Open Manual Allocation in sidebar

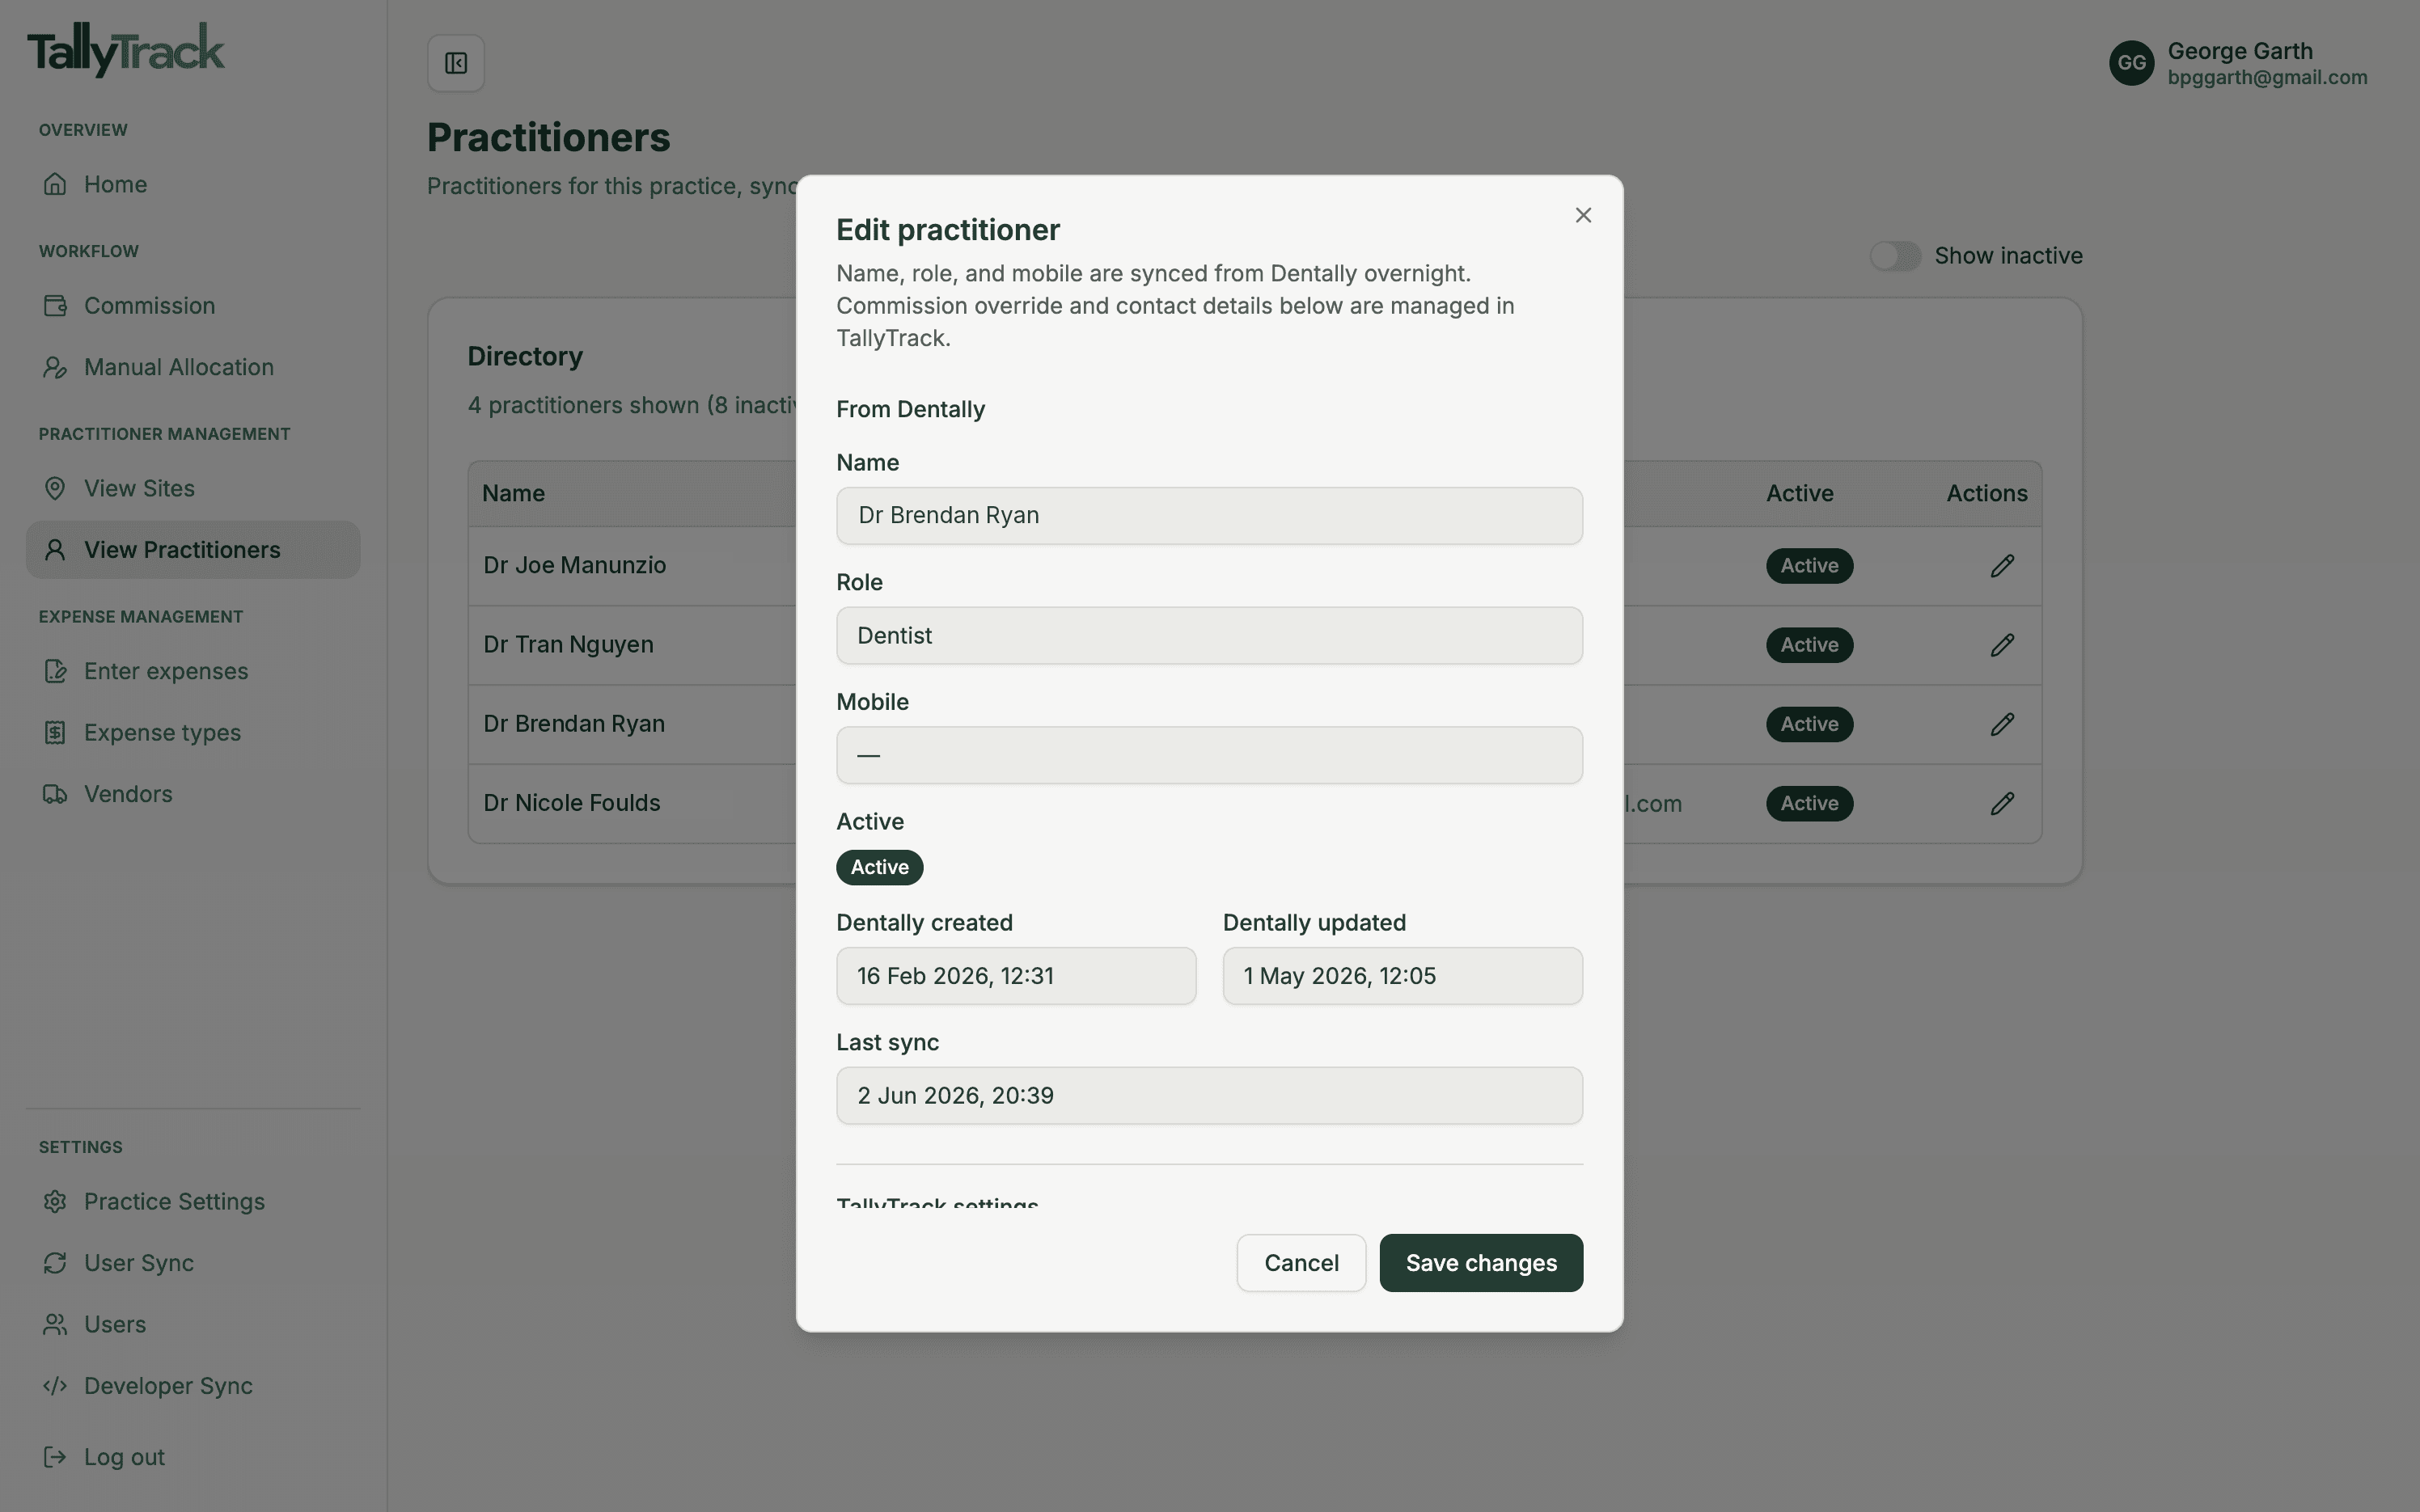tap(193, 367)
